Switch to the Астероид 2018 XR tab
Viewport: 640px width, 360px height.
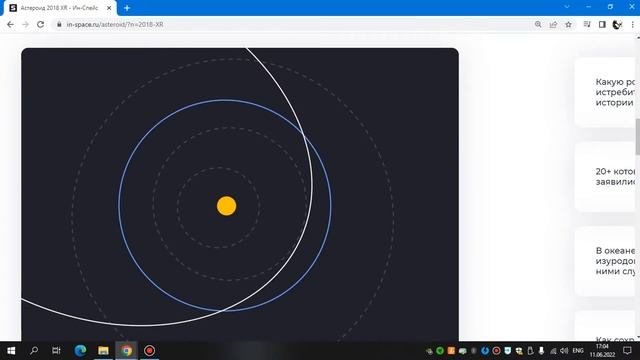(60, 8)
